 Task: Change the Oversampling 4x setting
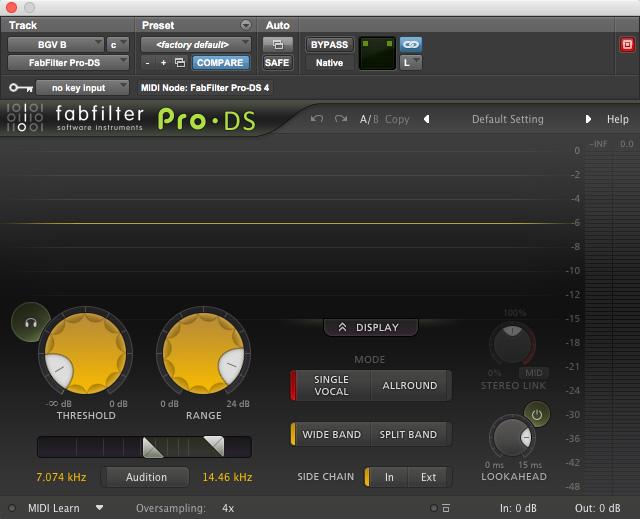228,508
